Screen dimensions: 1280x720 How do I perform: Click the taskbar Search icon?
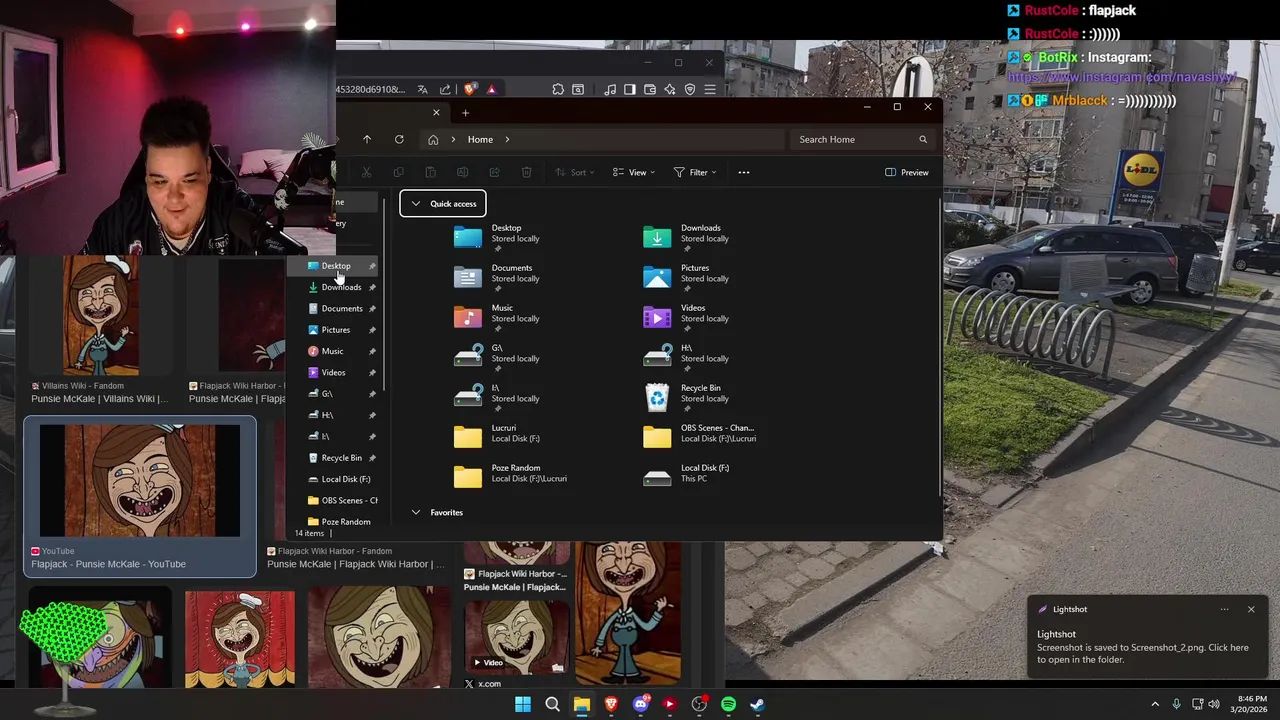[552, 704]
